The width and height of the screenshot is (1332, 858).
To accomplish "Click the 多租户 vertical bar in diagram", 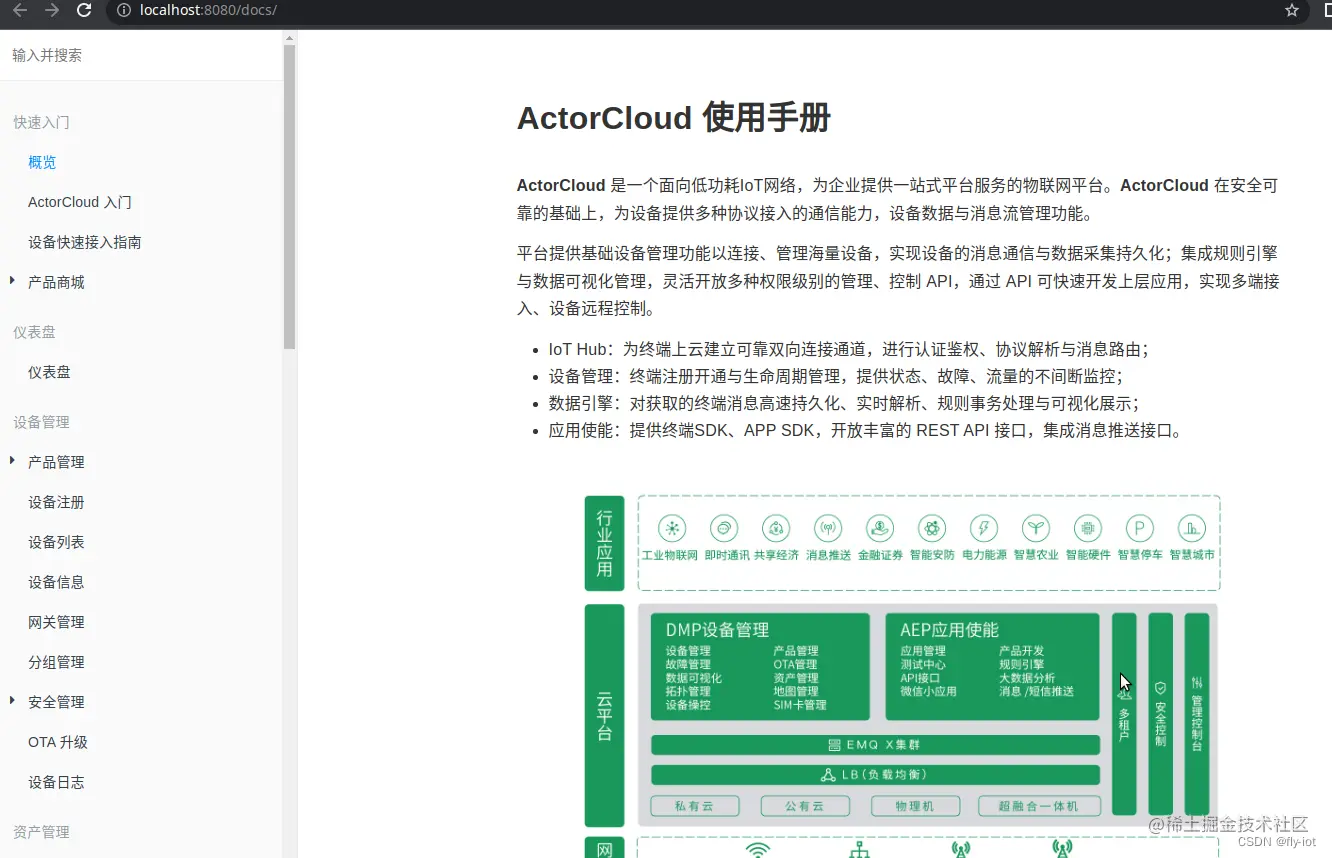I will coord(1124,714).
